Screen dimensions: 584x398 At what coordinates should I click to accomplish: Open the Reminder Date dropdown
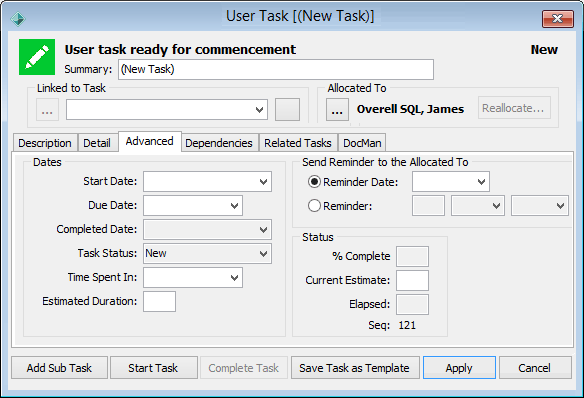481,182
